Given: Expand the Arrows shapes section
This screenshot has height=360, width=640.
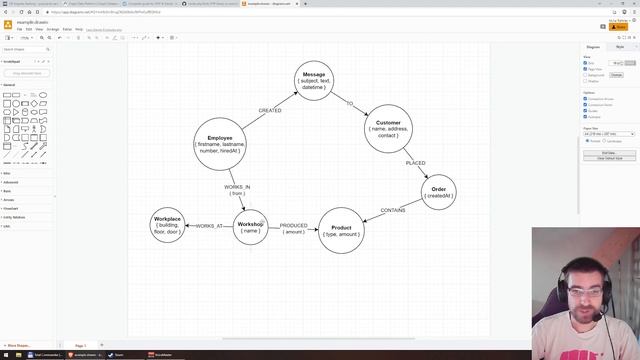Looking at the screenshot, I should tap(9, 200).
